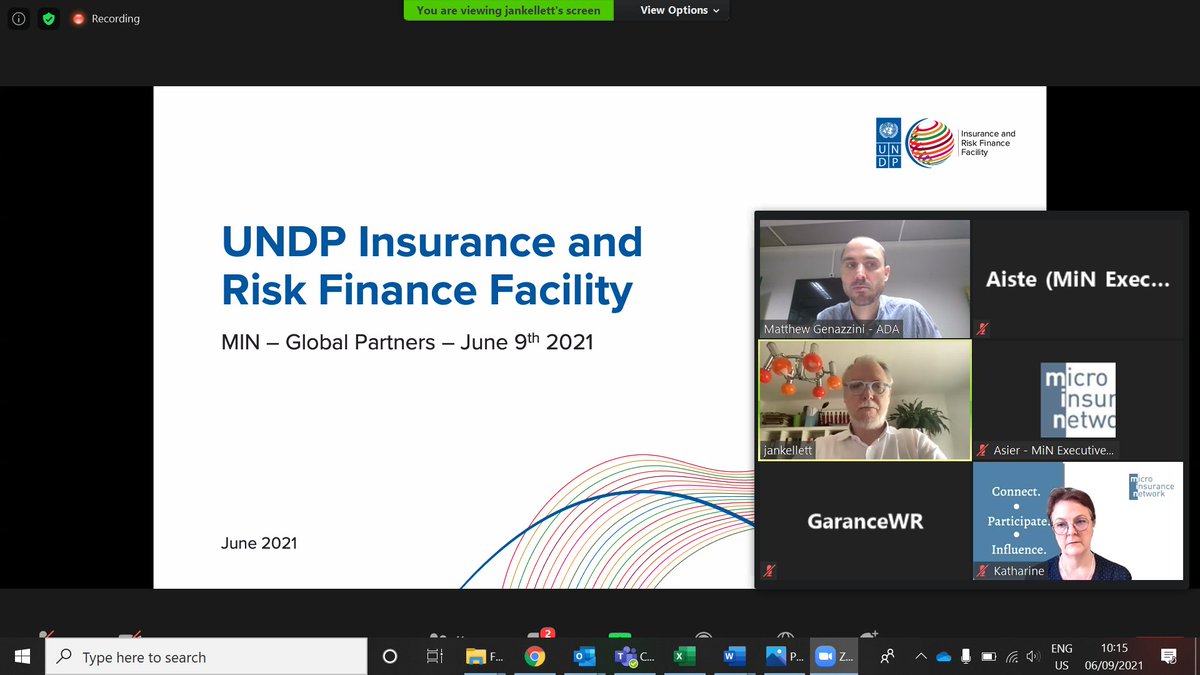Select the Asier MiN Executive tile
This screenshot has width=1200, height=675.
point(1078,400)
